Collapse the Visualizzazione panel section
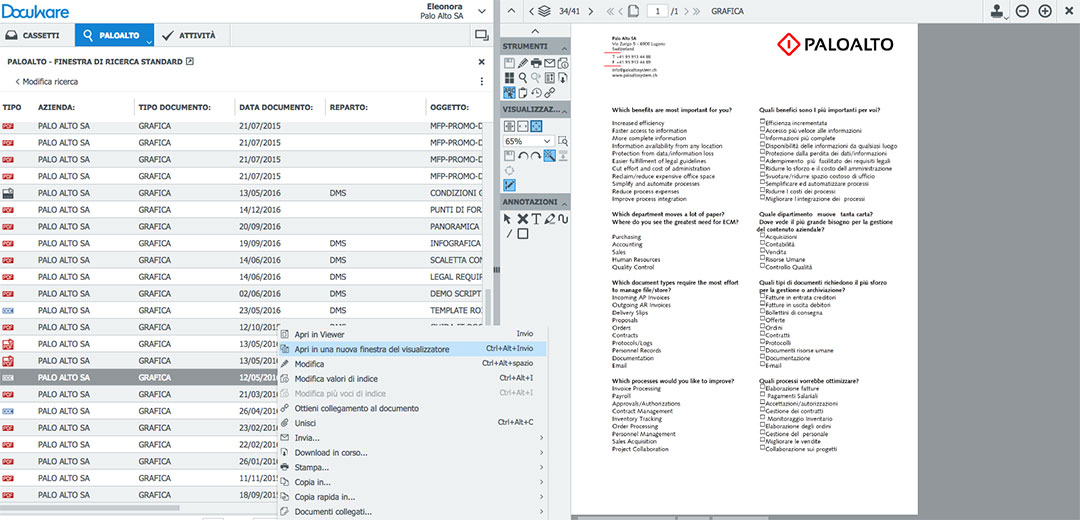Viewport: 1080px width, 520px height. click(565, 110)
